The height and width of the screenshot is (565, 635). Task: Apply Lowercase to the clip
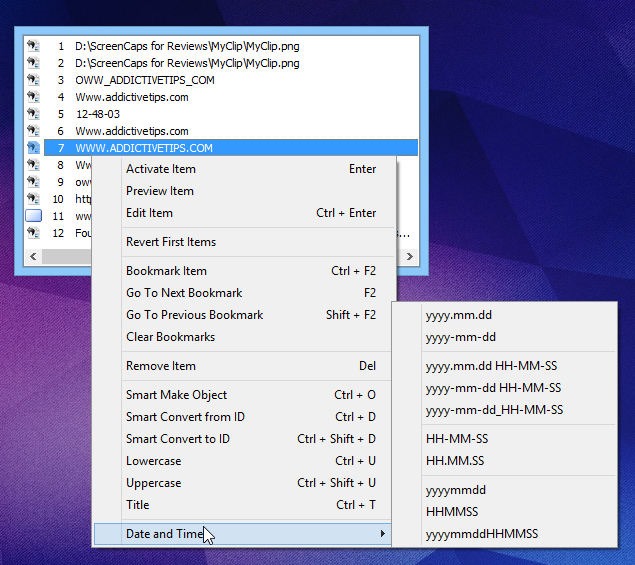(x=243, y=461)
